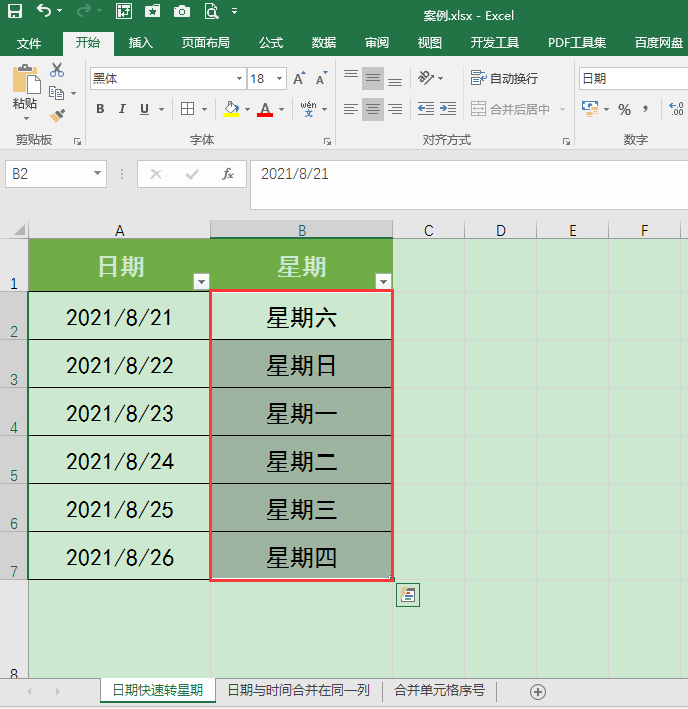Apply percent style format
Screen dimensions: 688x709
tap(624, 109)
